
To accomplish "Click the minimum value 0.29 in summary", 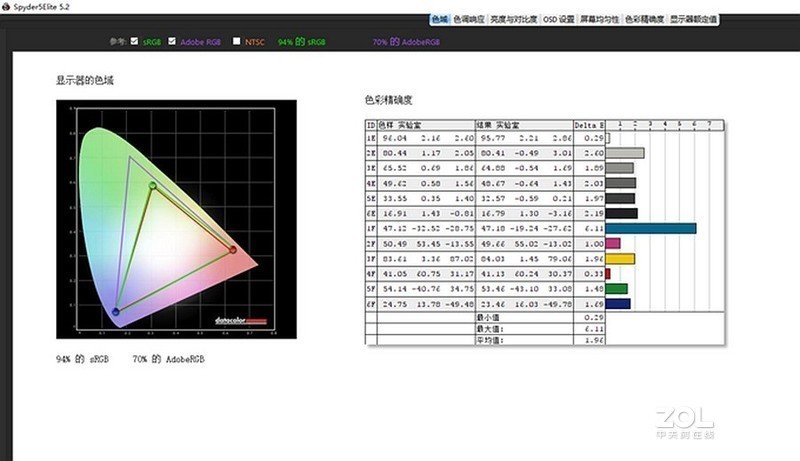I will [594, 317].
